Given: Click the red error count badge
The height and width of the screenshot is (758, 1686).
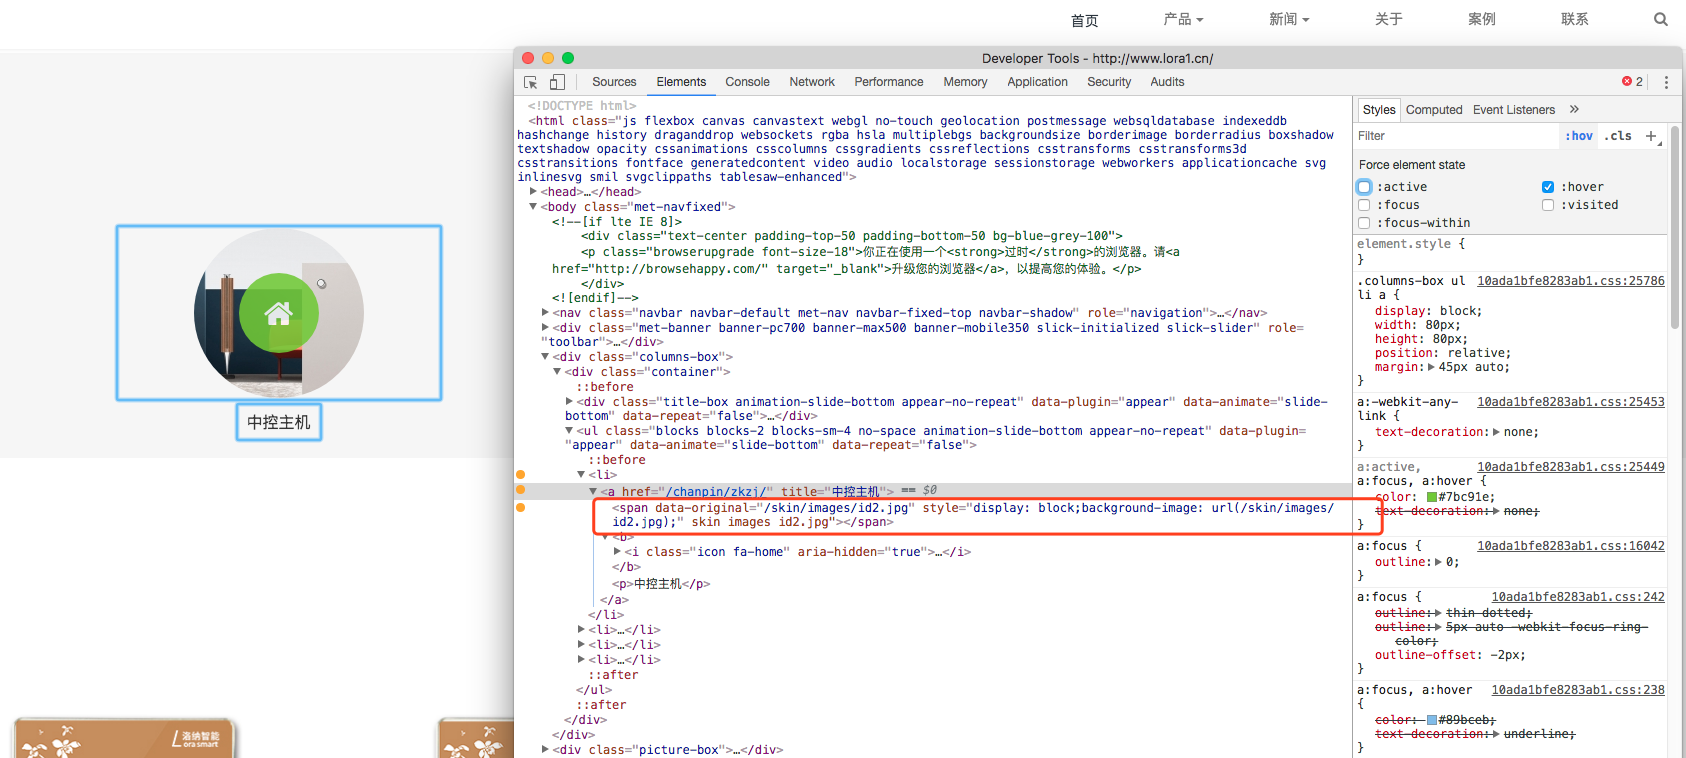Looking at the screenshot, I should pyautogui.click(x=1632, y=82).
